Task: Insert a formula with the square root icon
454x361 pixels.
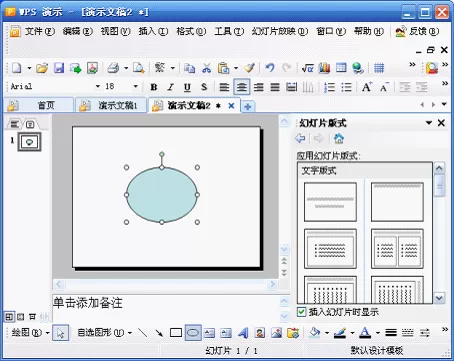Action: coord(307,68)
